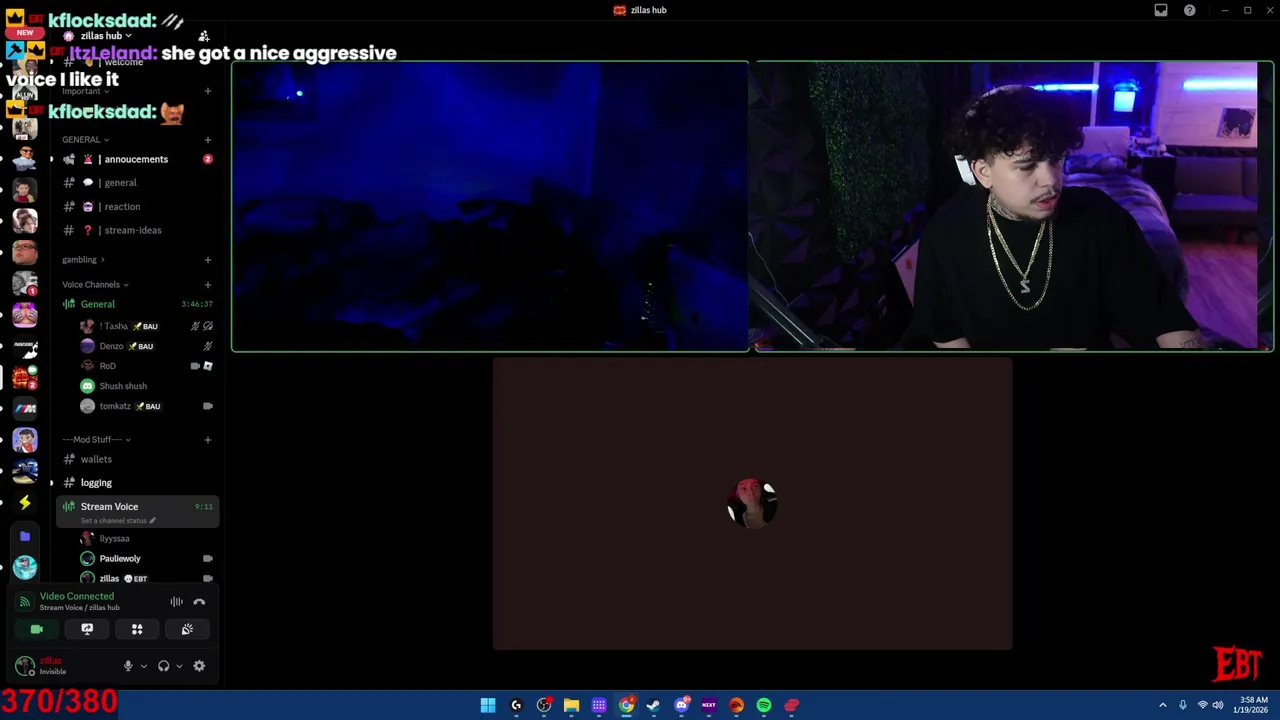Click the Share Your Screen button
Screen dimensions: 1280x720
point(87,629)
